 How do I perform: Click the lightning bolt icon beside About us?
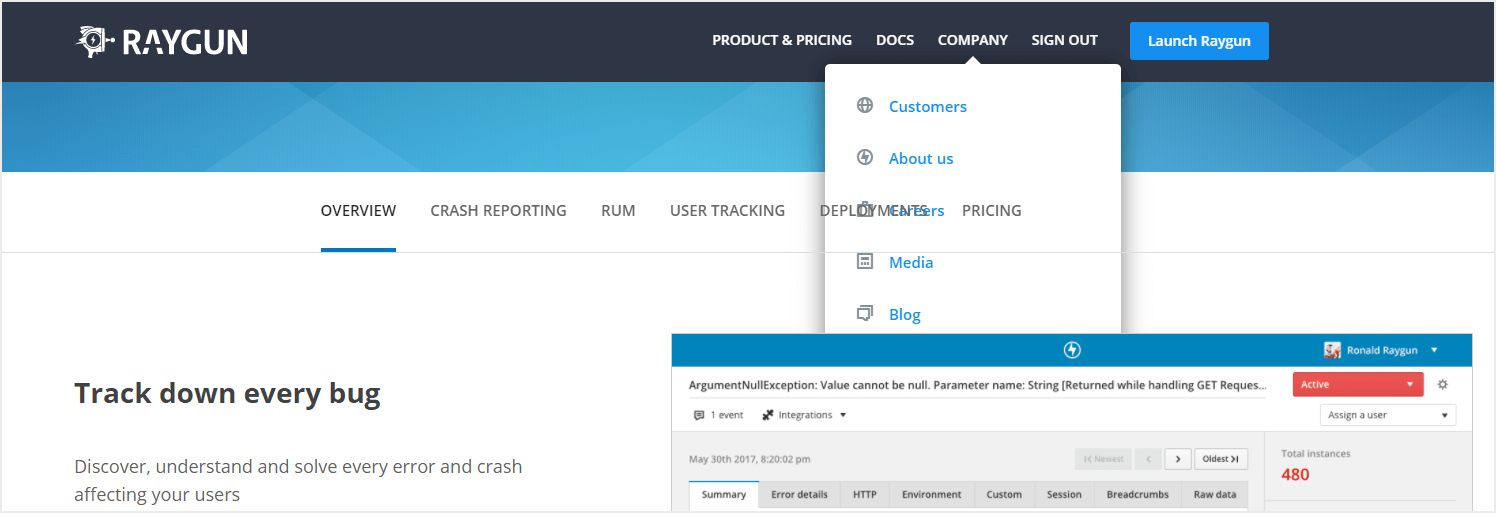[x=865, y=158]
